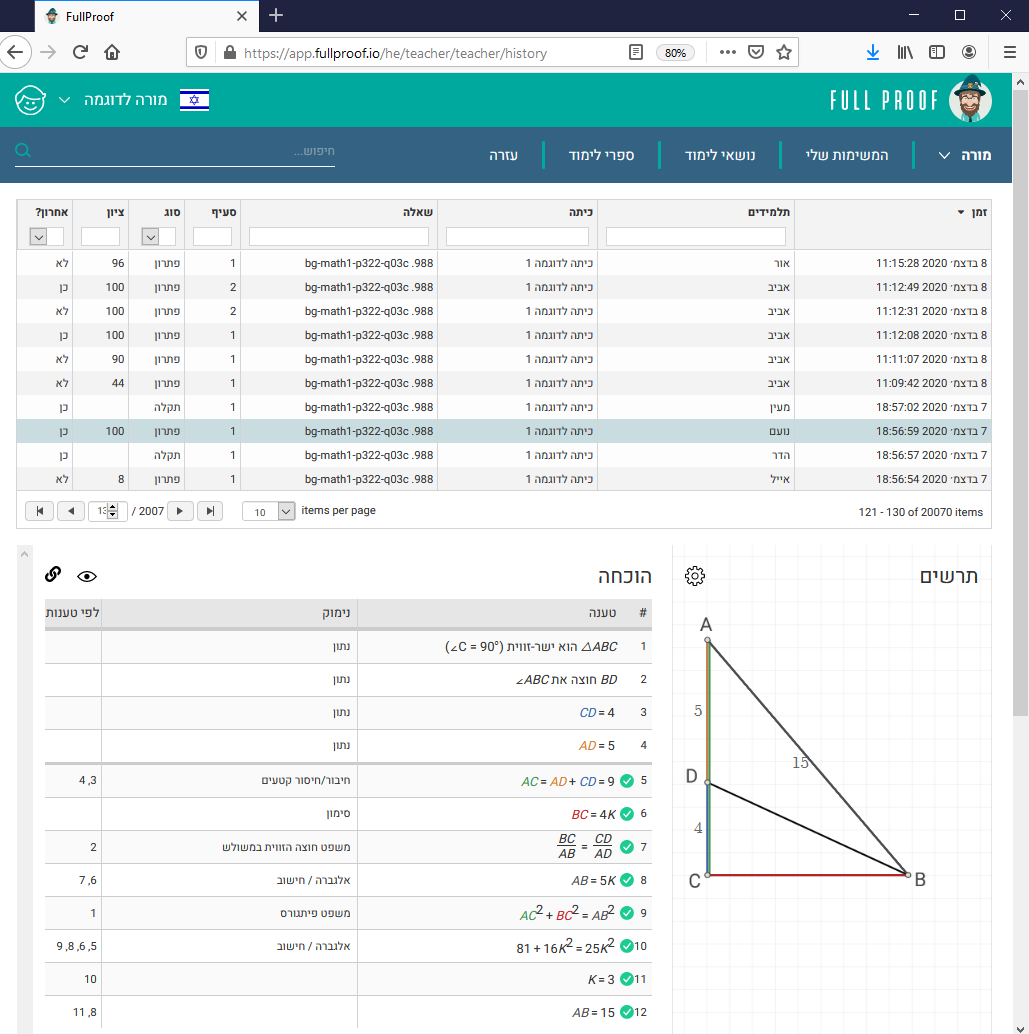Open the ספרי לימוד menu item
The width and height of the screenshot is (1029, 1034).
[x=601, y=156]
